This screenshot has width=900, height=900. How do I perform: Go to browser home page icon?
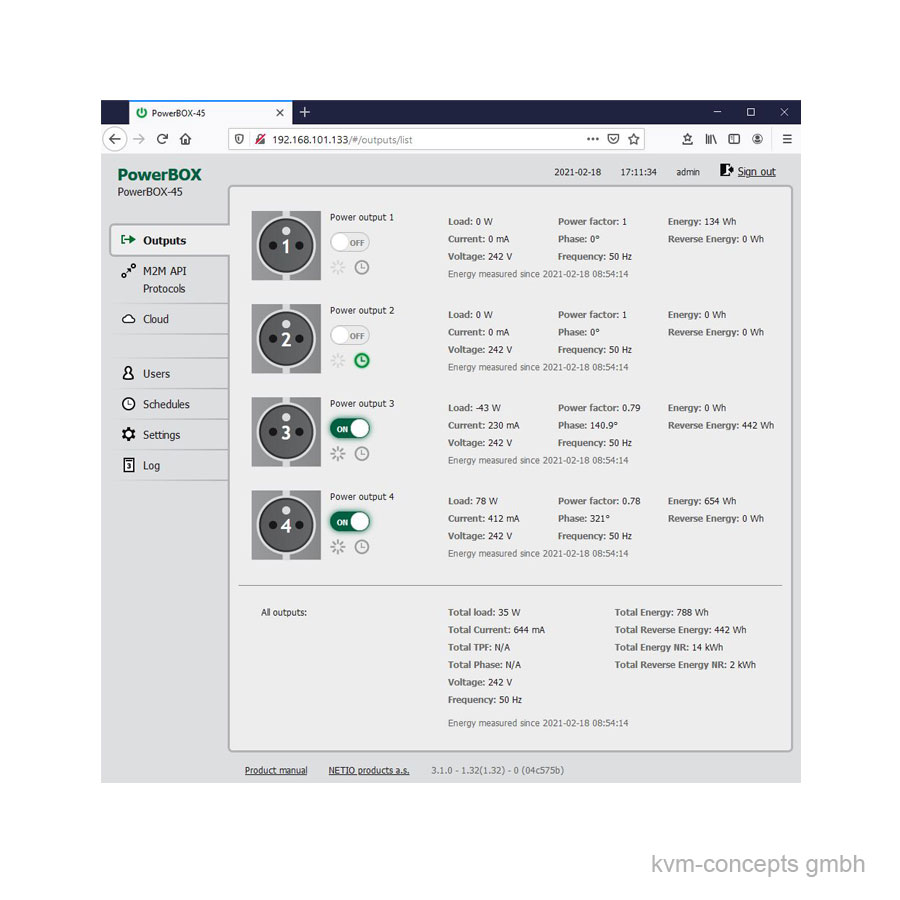pos(185,140)
